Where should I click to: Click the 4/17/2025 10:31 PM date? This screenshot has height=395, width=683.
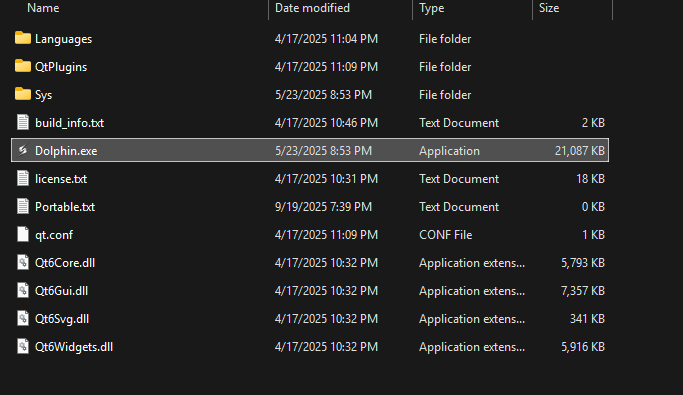pyautogui.click(x=326, y=179)
